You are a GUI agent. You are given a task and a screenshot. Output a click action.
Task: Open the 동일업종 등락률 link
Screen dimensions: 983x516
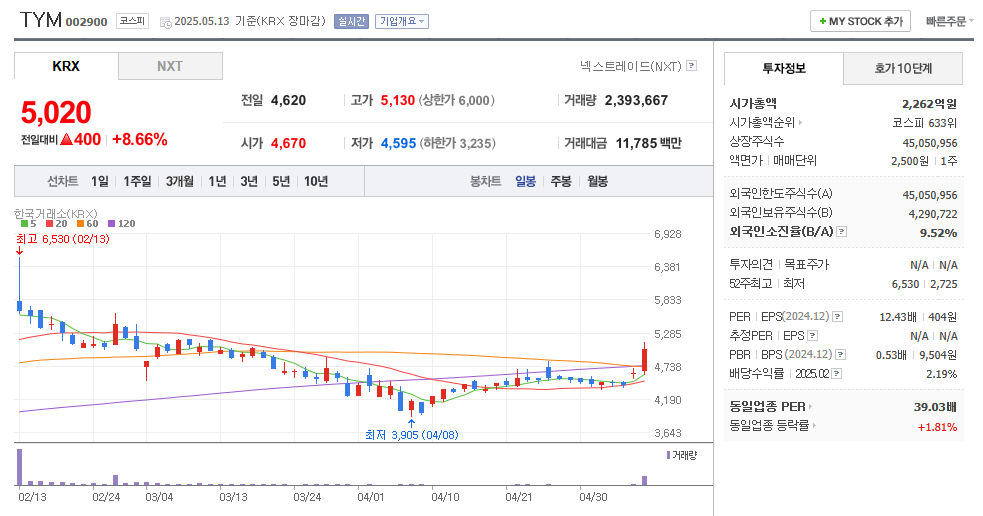[772, 426]
